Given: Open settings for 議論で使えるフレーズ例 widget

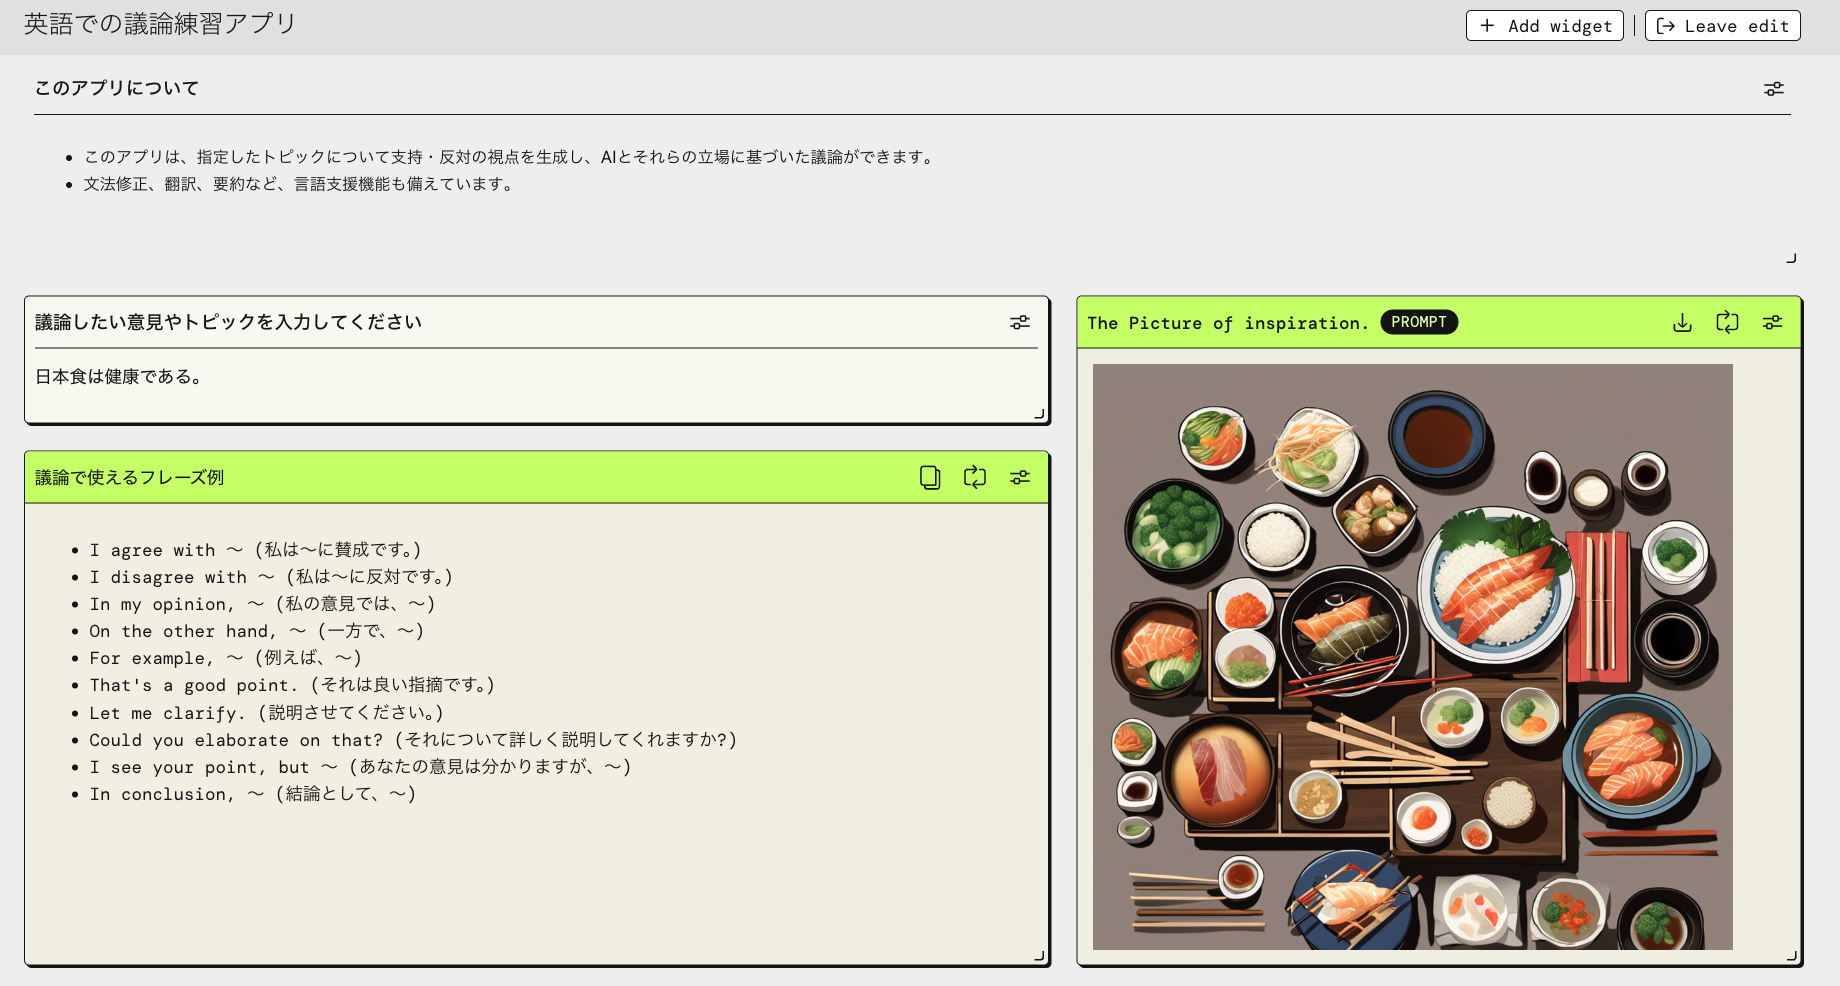Looking at the screenshot, I should pyautogui.click(x=1019, y=477).
